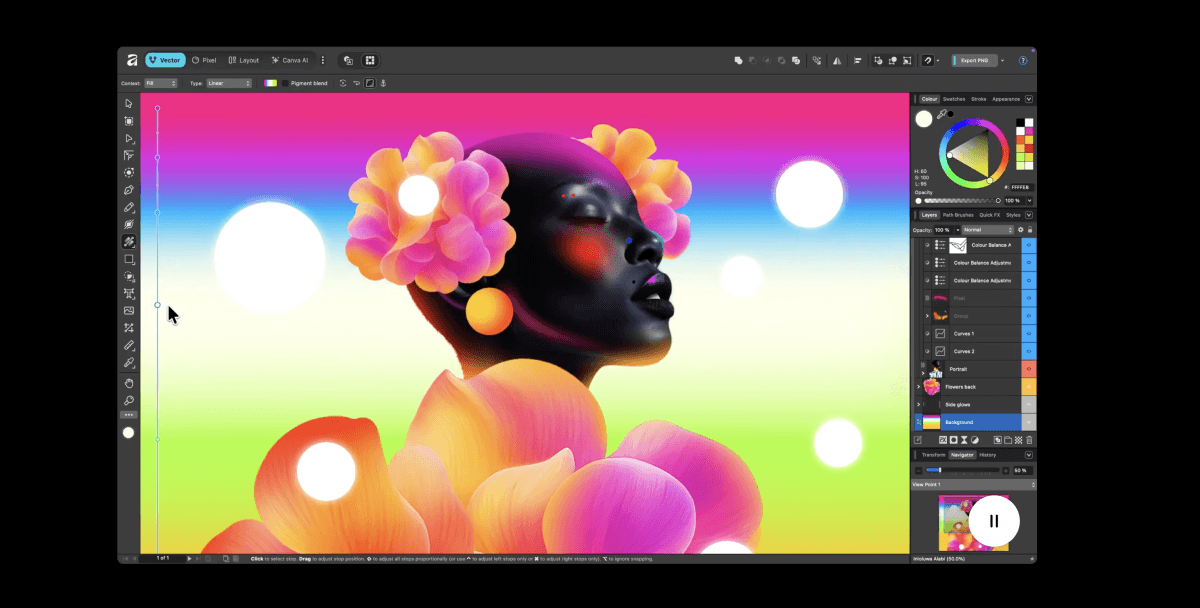Viewport: 1200px width, 608px height.
Task: Click the hex colour field FFFFEB
Action: pyautogui.click(x=1020, y=187)
